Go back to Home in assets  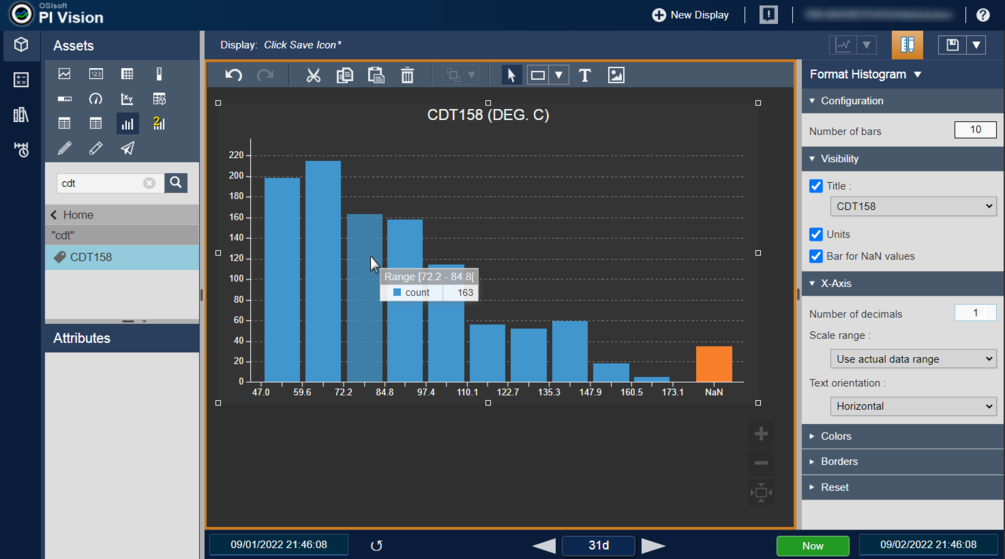tap(122, 215)
